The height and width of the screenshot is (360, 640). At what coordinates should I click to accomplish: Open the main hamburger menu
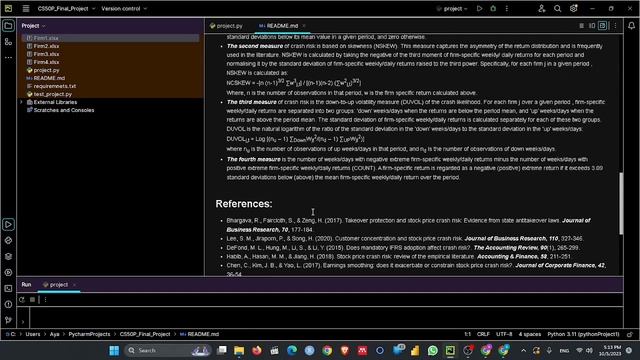pos(26,9)
